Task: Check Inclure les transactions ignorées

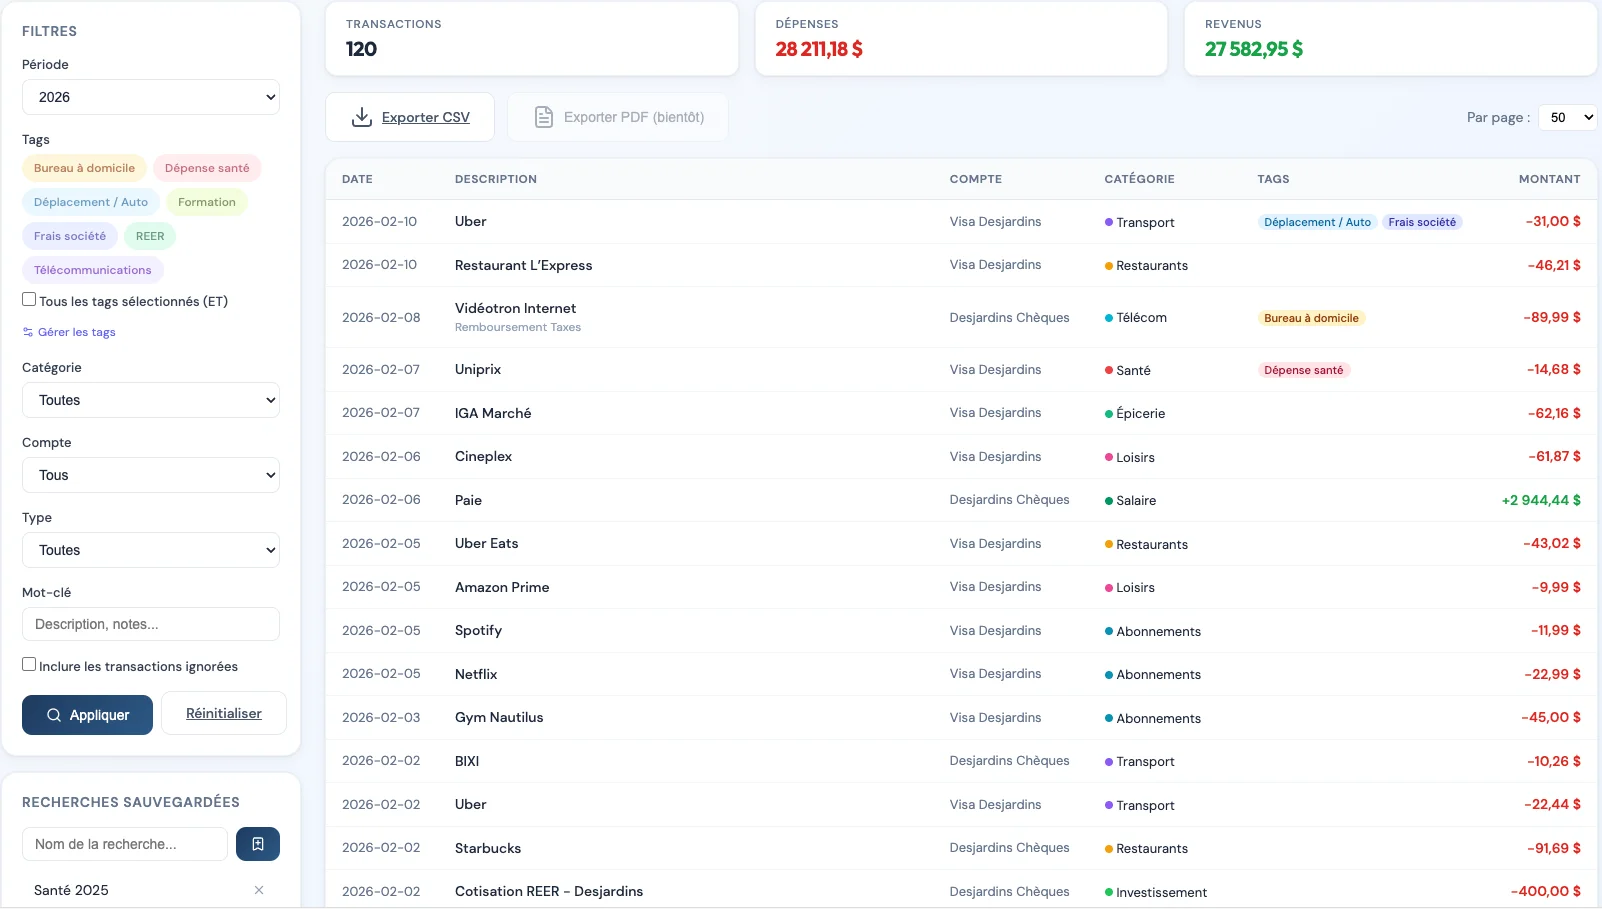Action: pos(29,665)
